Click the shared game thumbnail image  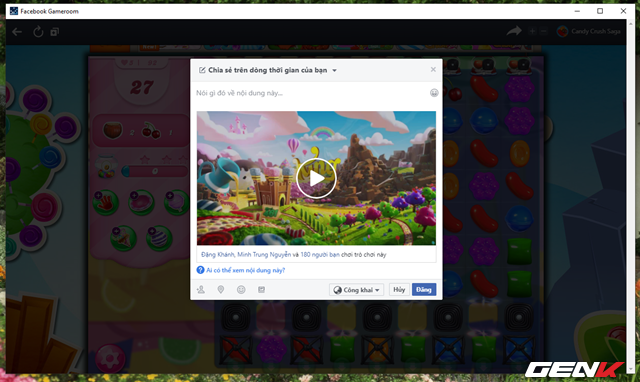point(316,178)
